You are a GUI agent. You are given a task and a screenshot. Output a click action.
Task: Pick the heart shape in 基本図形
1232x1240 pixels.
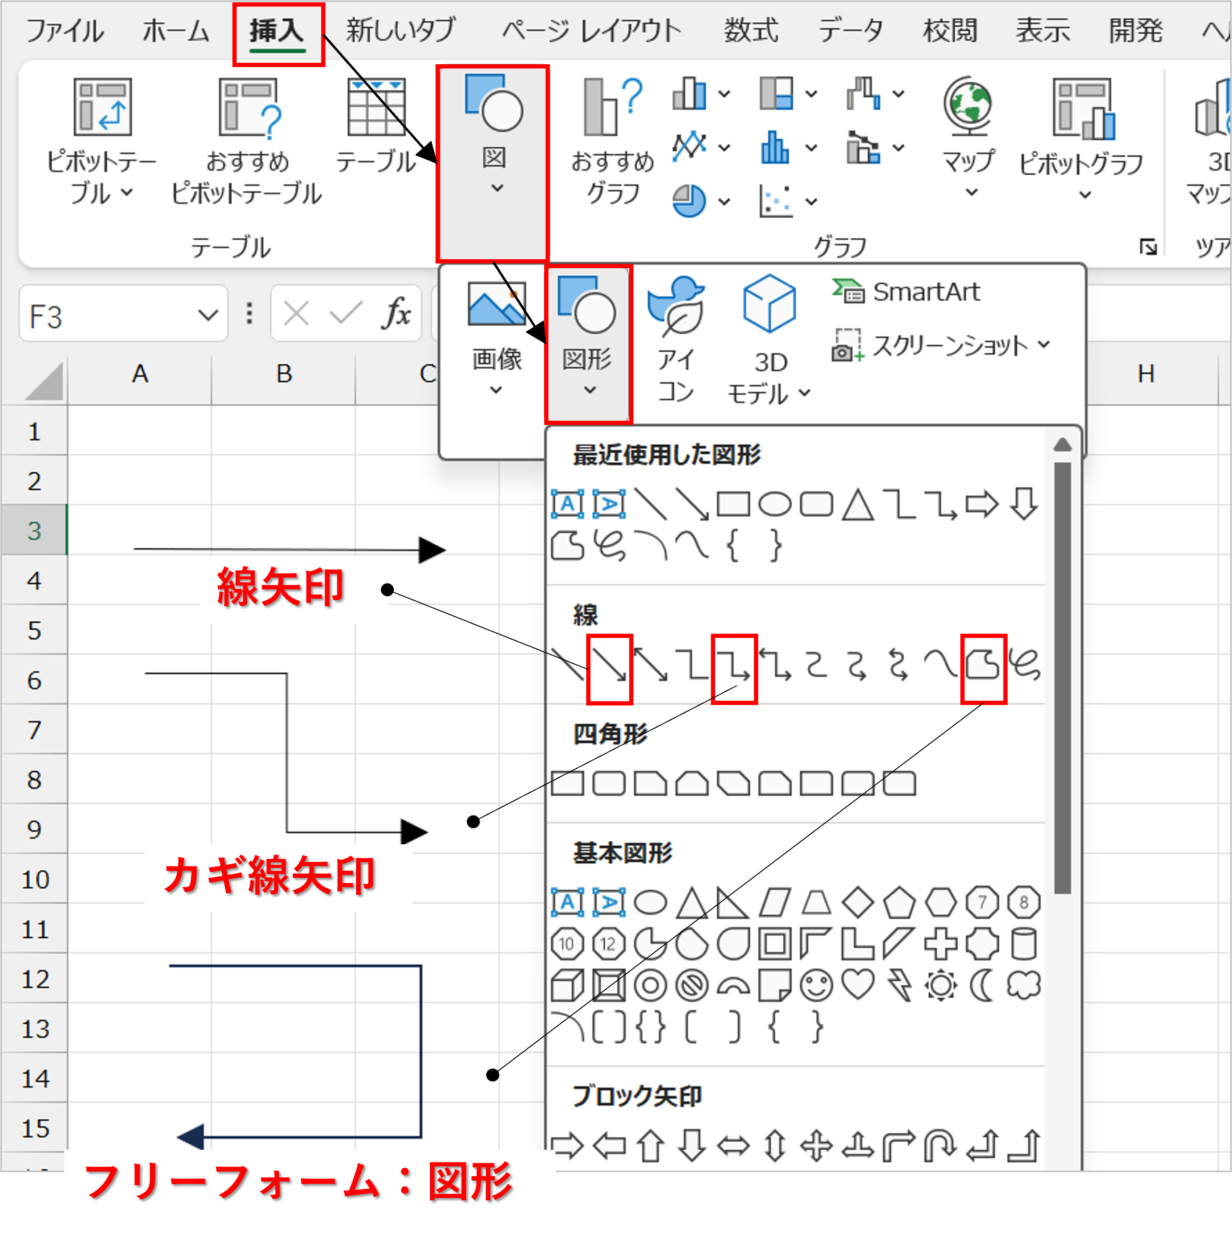point(858,986)
